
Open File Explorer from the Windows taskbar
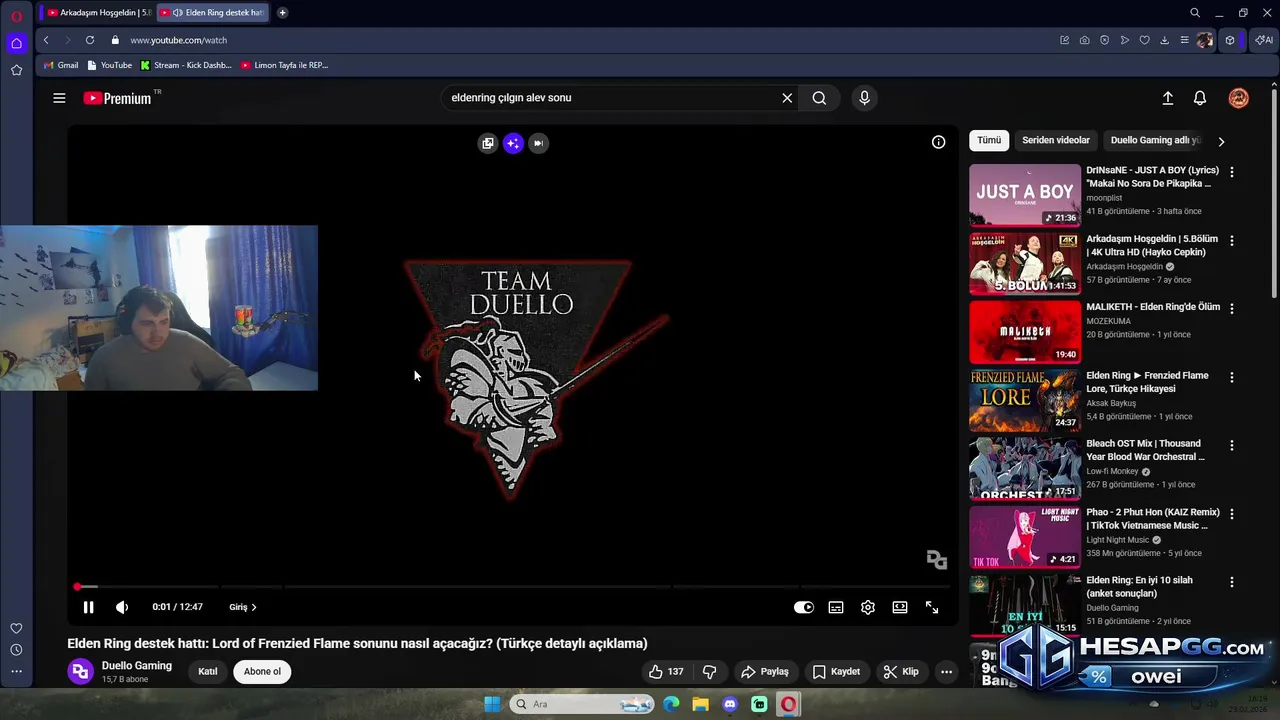pyautogui.click(x=700, y=704)
